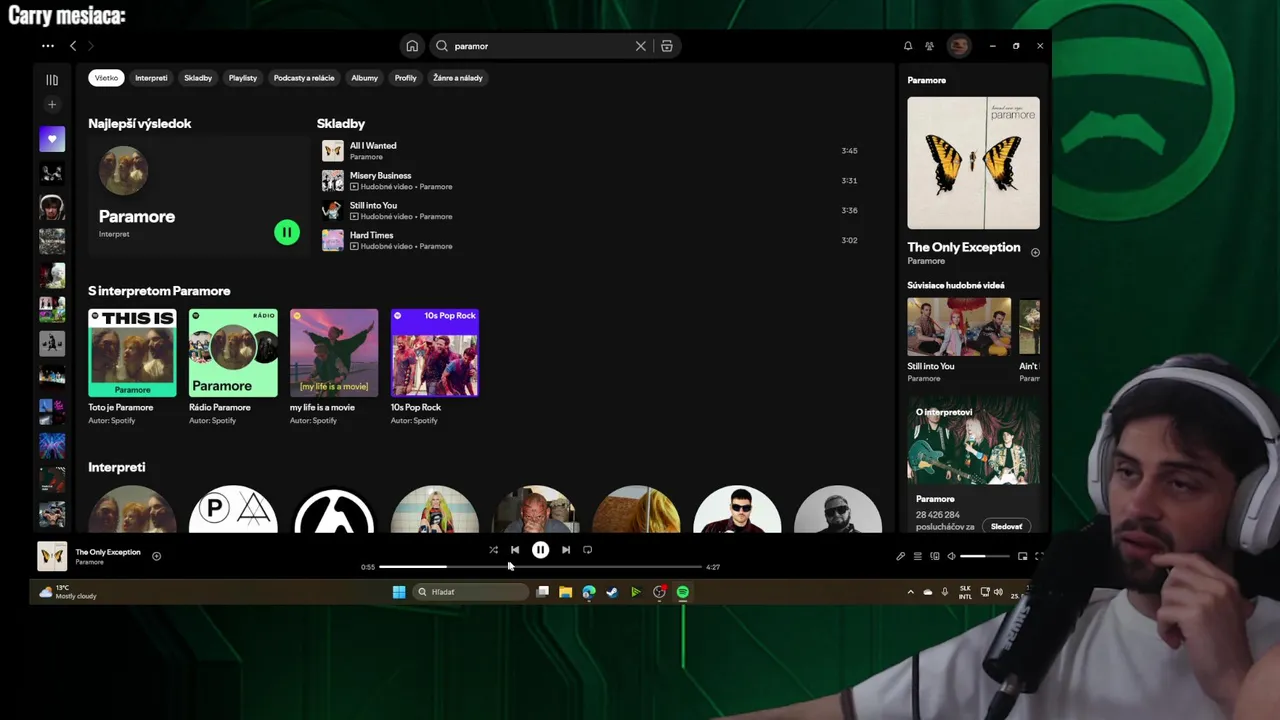Open friend activity icon in the top bar
The height and width of the screenshot is (720, 1280).
[929, 46]
